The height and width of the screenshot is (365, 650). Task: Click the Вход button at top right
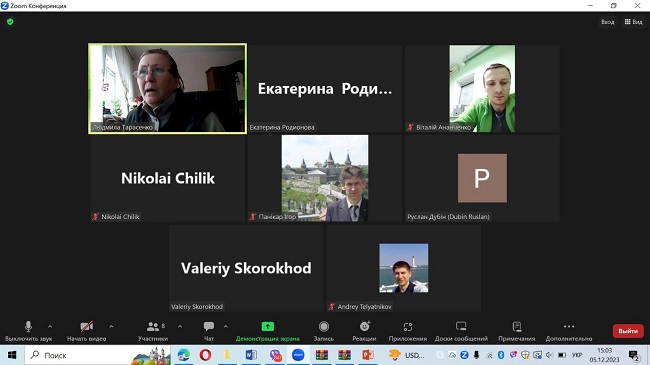pos(607,22)
